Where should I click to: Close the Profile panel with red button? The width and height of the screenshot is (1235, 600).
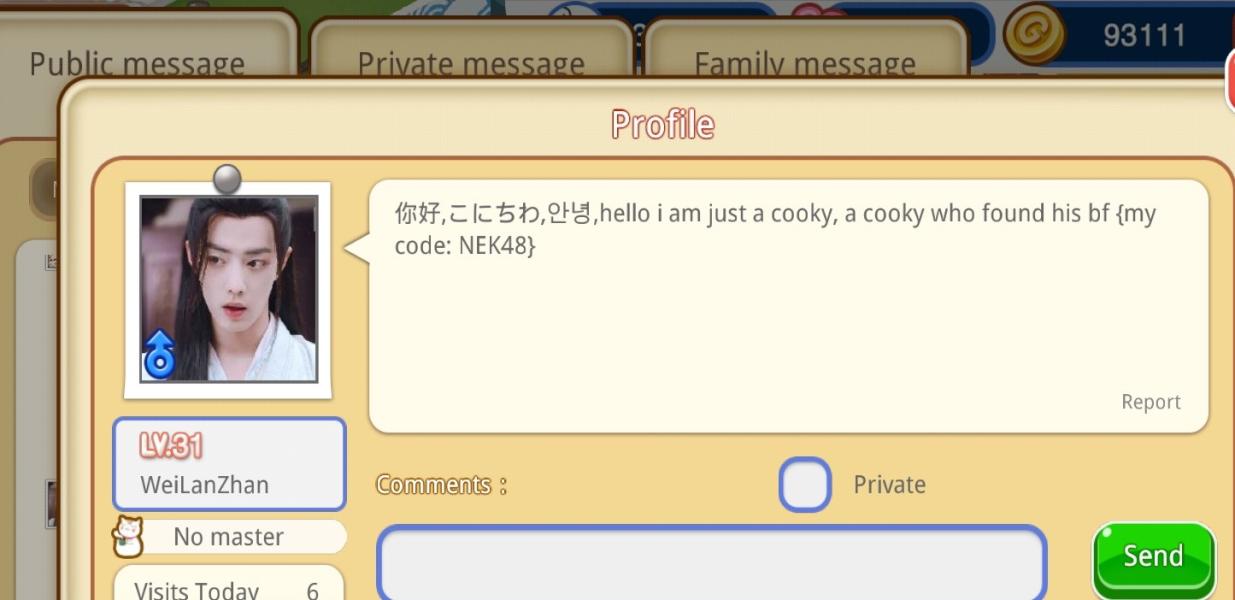coord(1230,80)
